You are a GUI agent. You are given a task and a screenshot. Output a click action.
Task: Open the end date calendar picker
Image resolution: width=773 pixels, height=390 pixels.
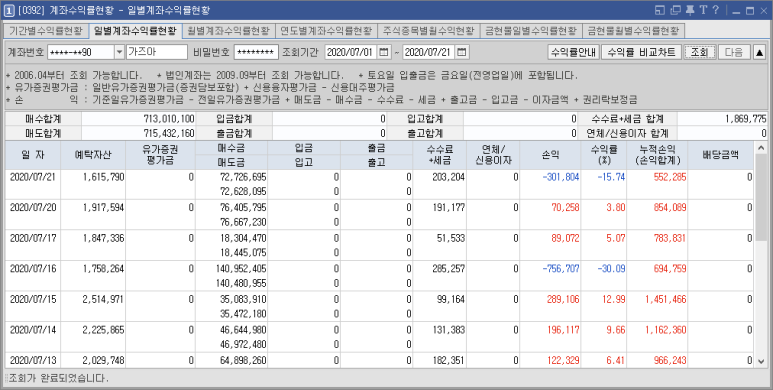tap(461, 52)
